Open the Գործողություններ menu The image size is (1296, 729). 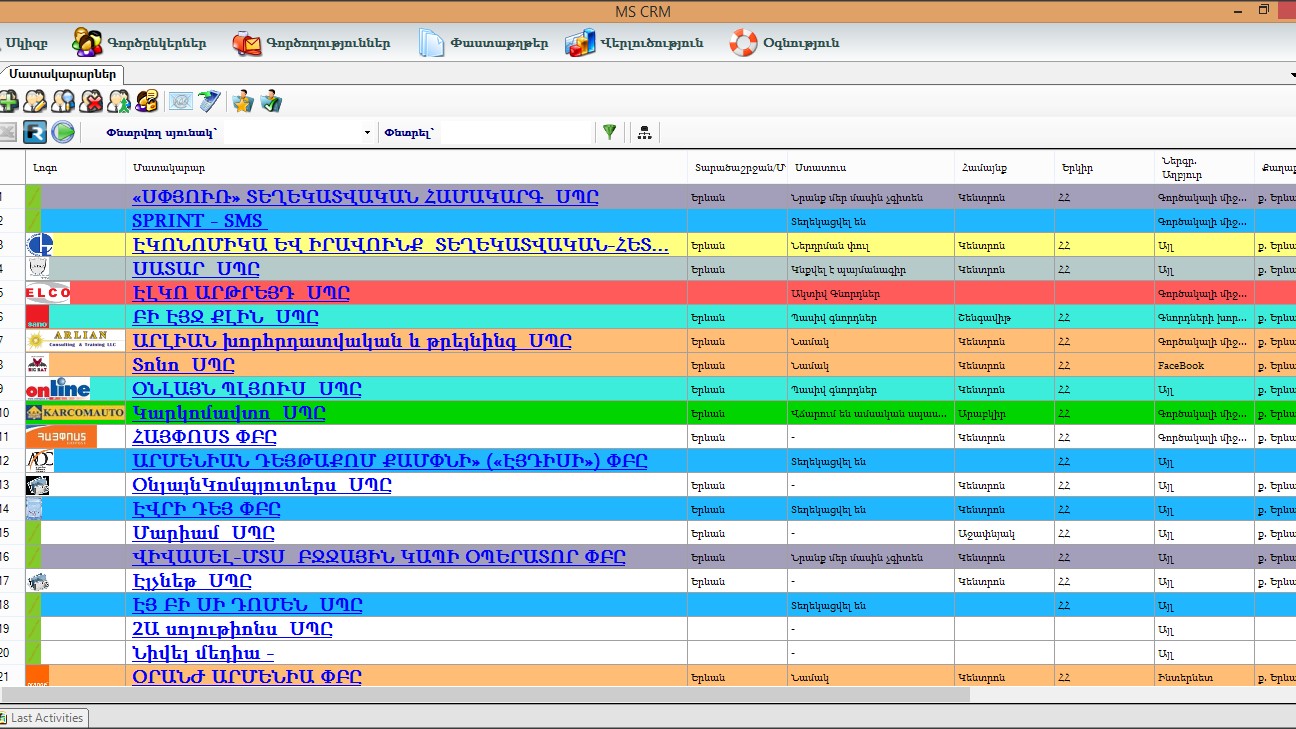coord(311,43)
